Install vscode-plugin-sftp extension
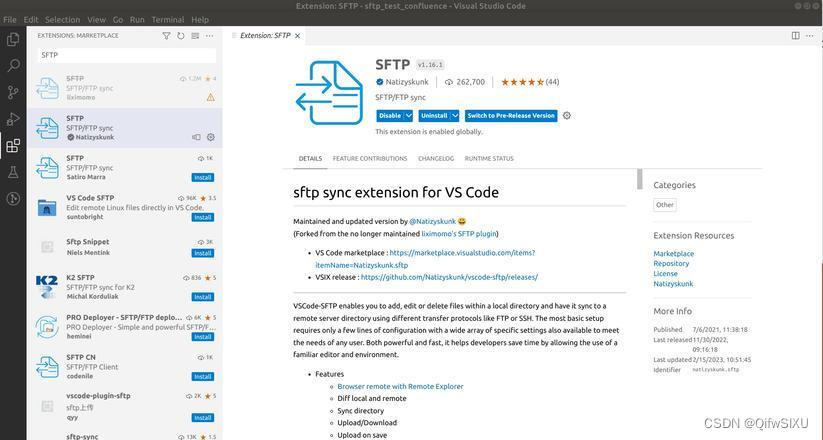This screenshot has width=823, height=440. click(203, 418)
